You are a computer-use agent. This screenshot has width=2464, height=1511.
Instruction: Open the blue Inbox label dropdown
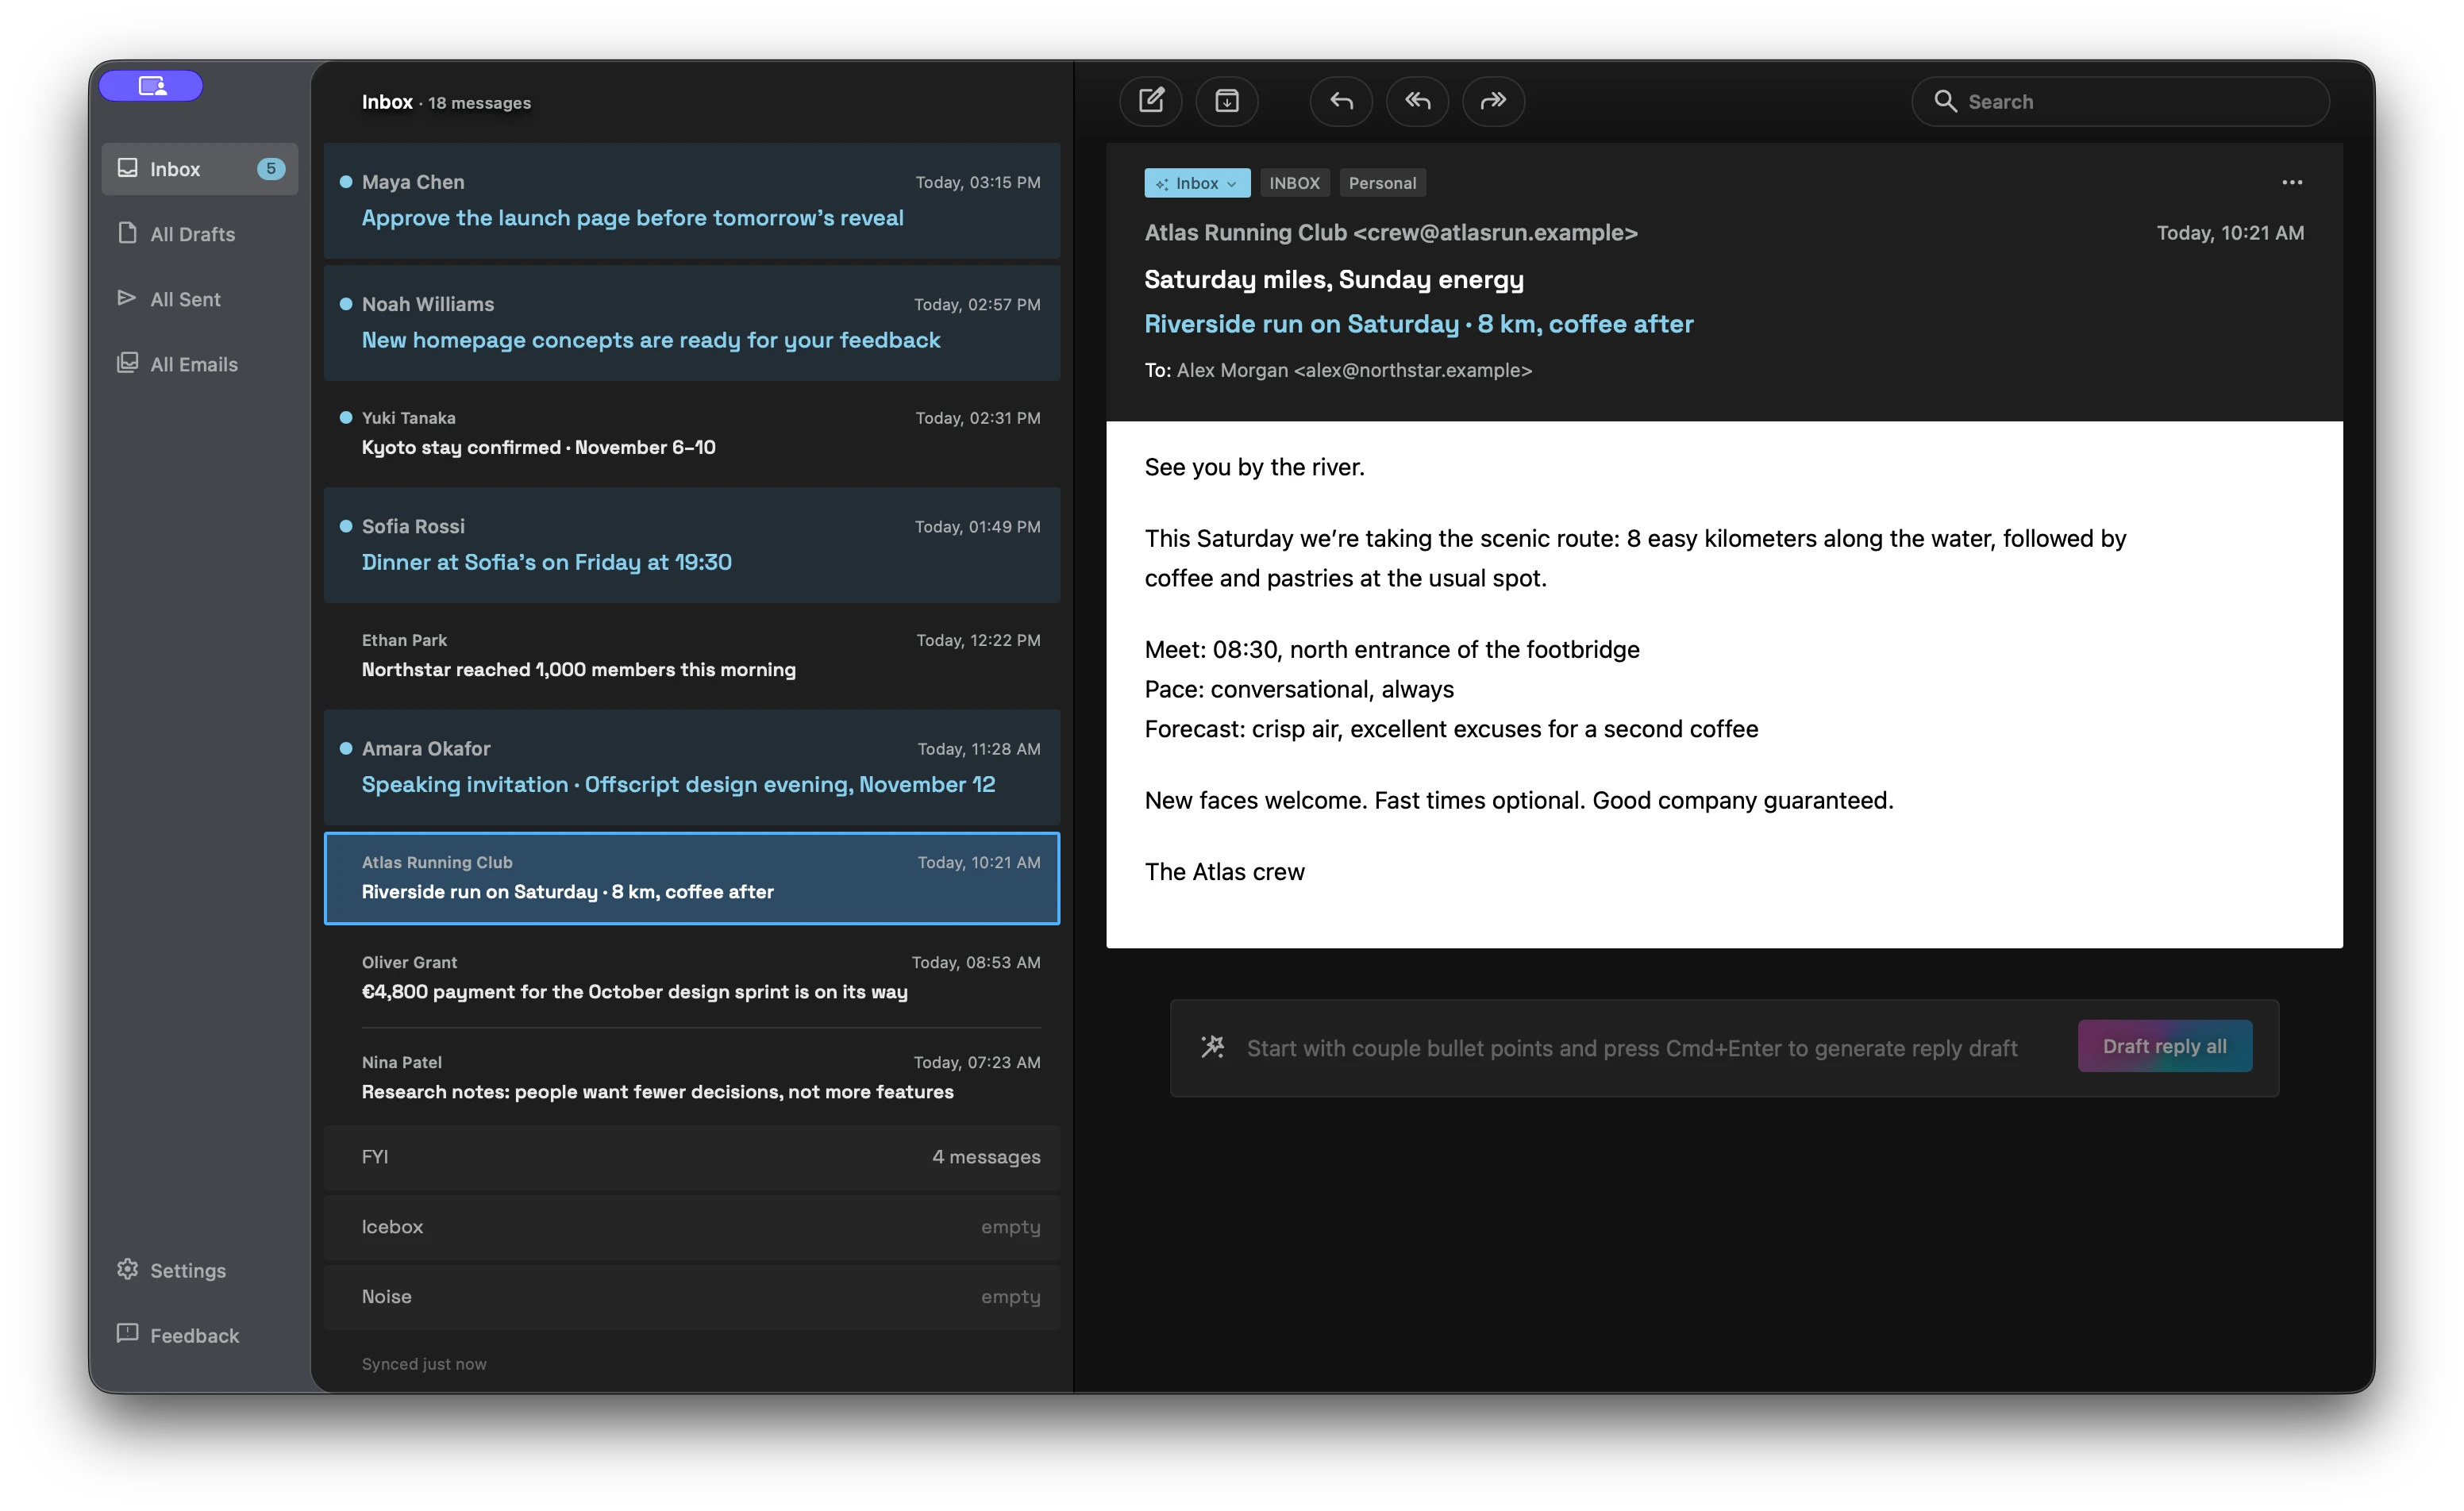[x=1197, y=183]
